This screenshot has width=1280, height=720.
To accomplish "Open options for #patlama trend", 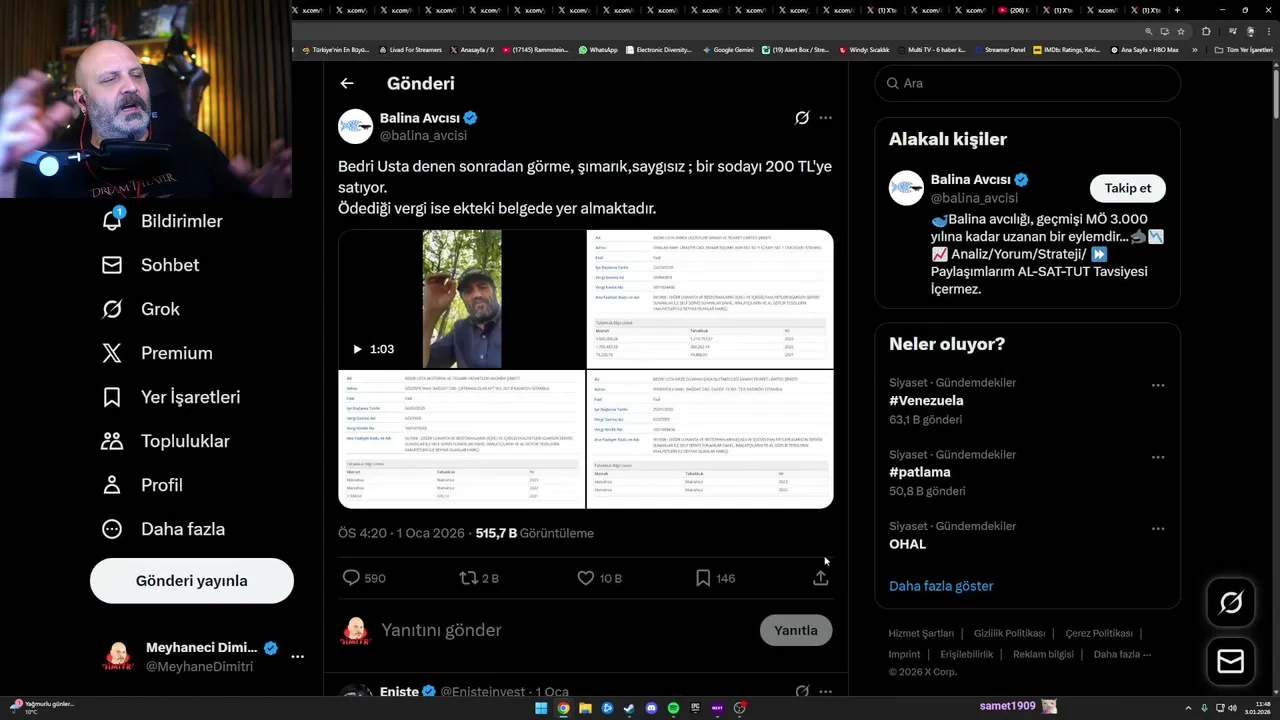I will click(x=1157, y=457).
